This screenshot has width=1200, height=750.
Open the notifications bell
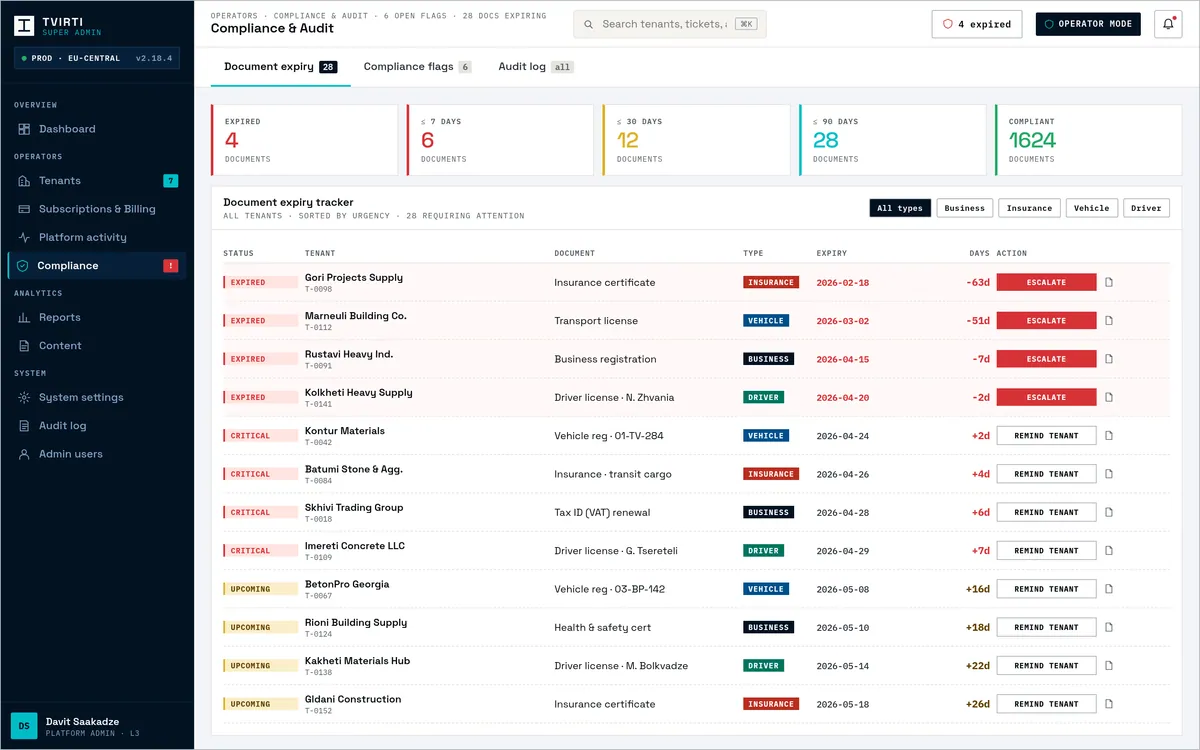click(1167, 24)
